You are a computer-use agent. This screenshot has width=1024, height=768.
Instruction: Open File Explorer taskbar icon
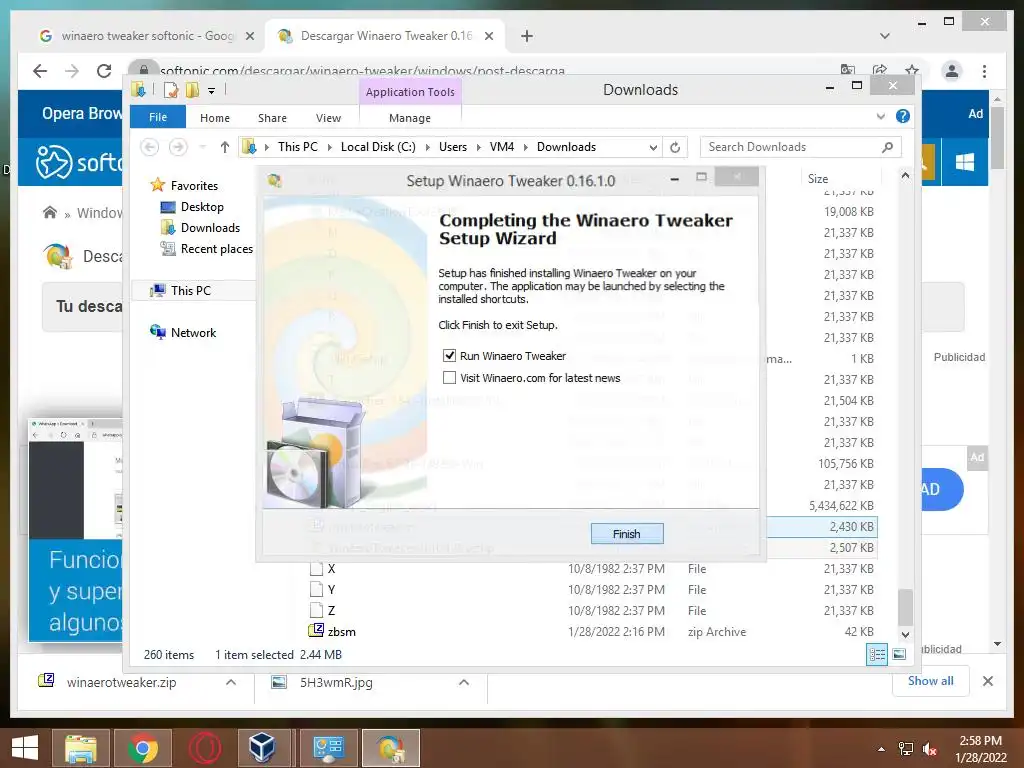pyautogui.click(x=80, y=748)
